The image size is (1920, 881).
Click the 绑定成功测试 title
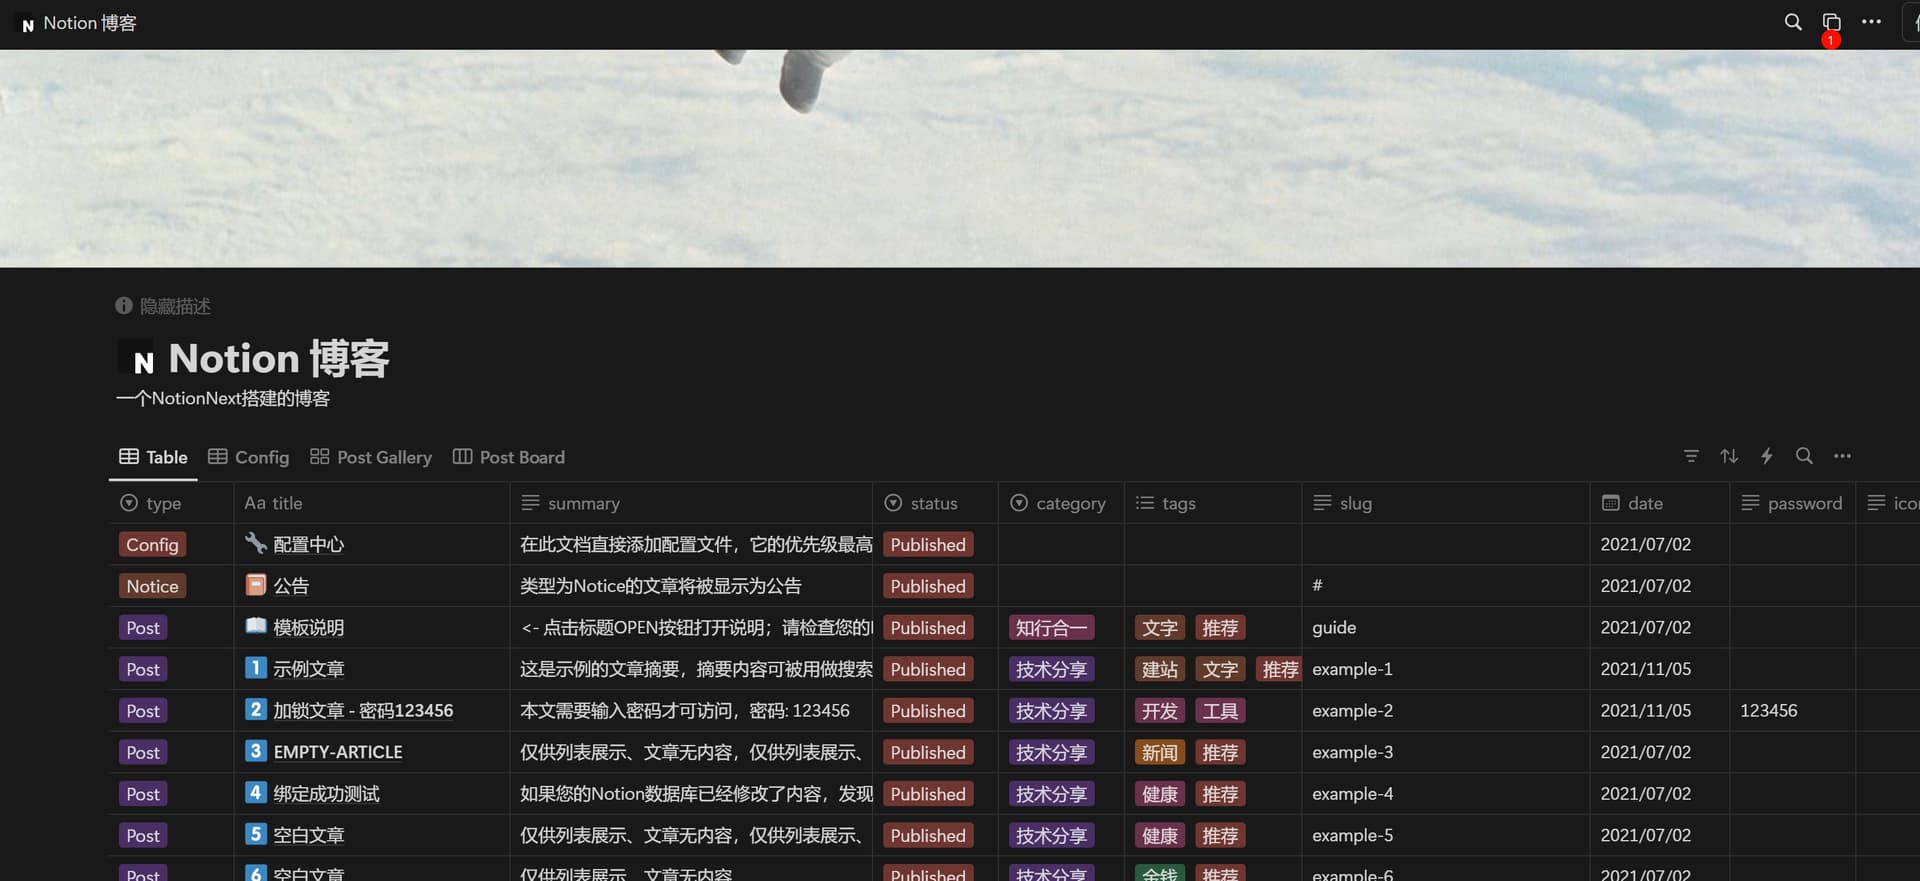point(326,794)
